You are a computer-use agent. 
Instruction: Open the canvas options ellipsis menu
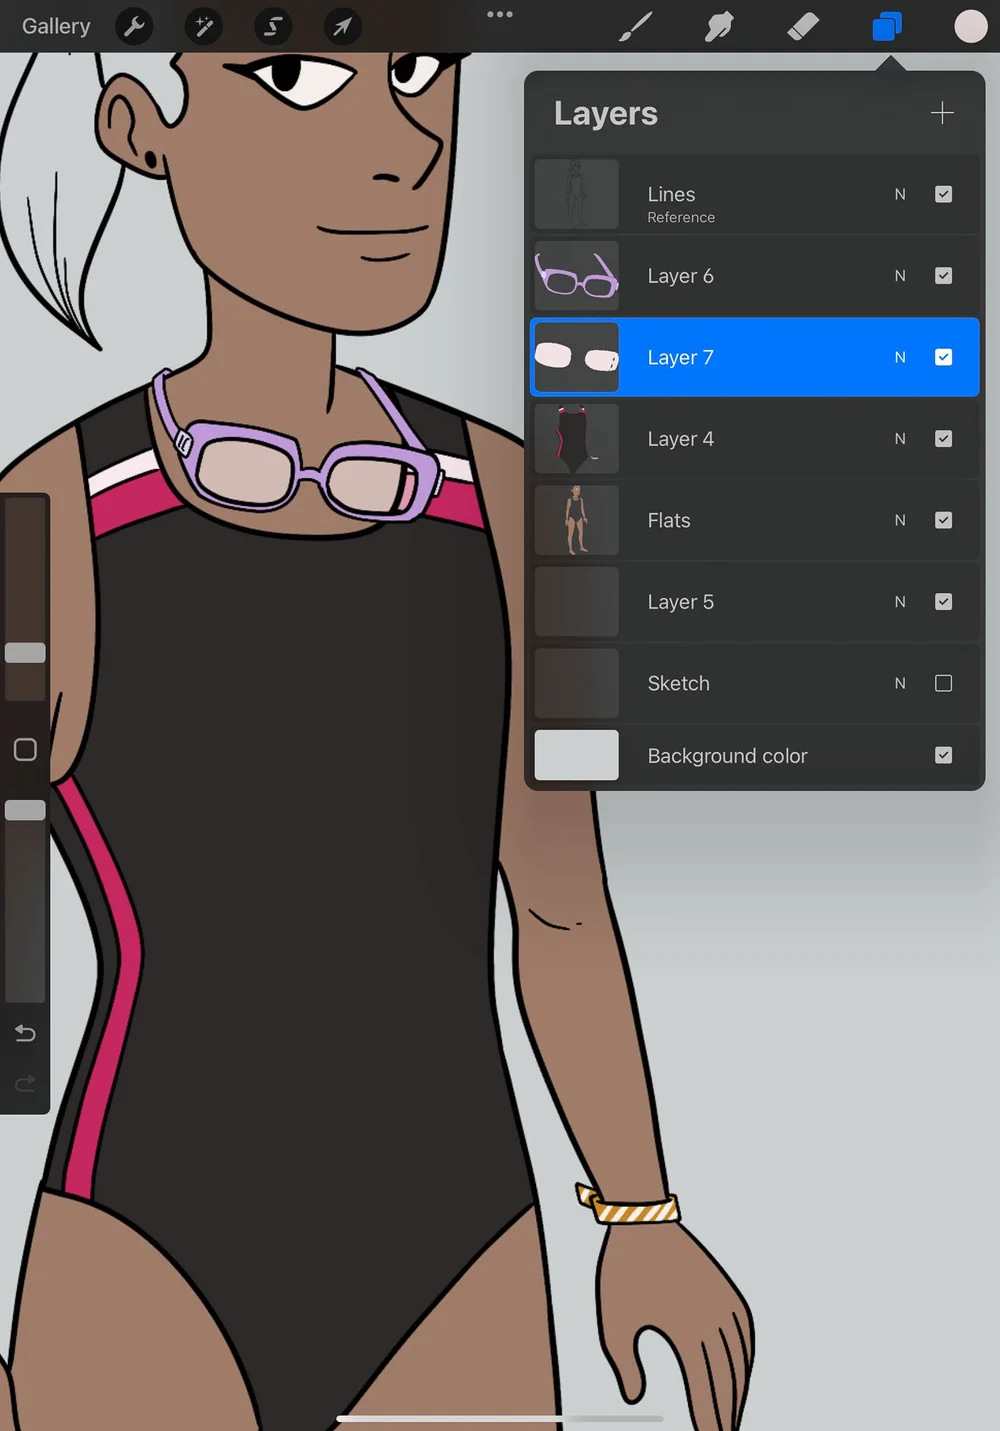click(500, 14)
